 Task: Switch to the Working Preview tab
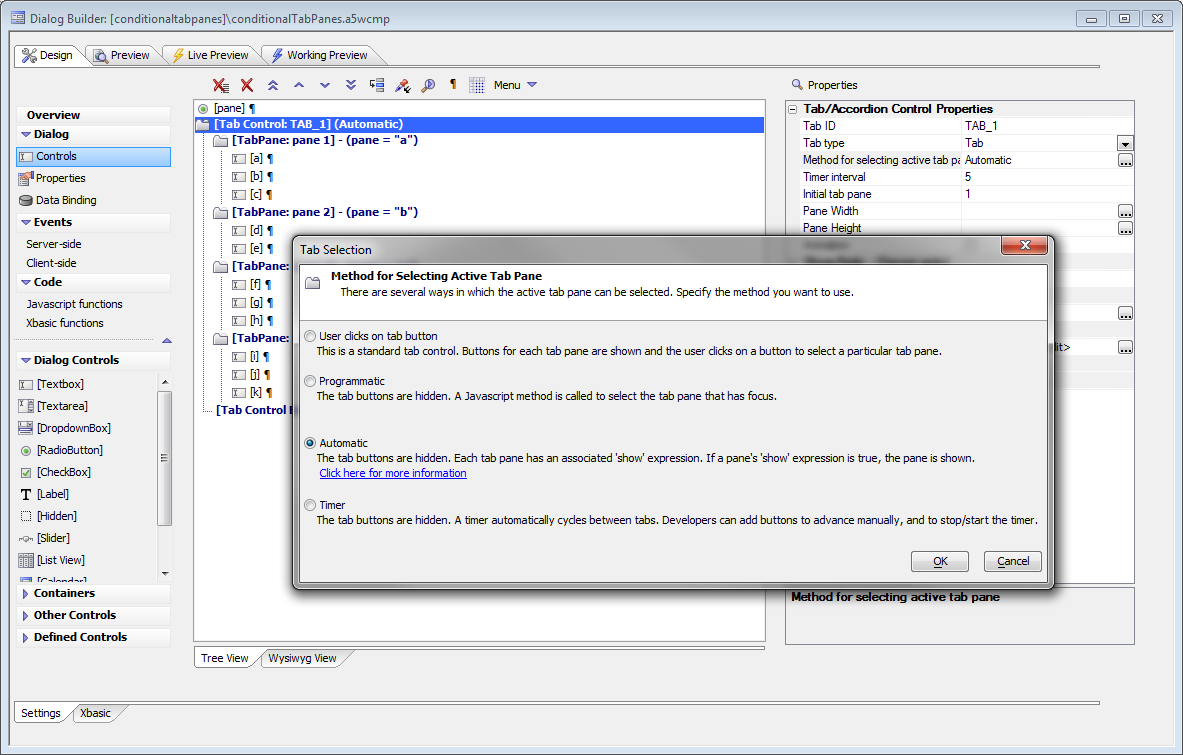pyautogui.click(x=320, y=55)
